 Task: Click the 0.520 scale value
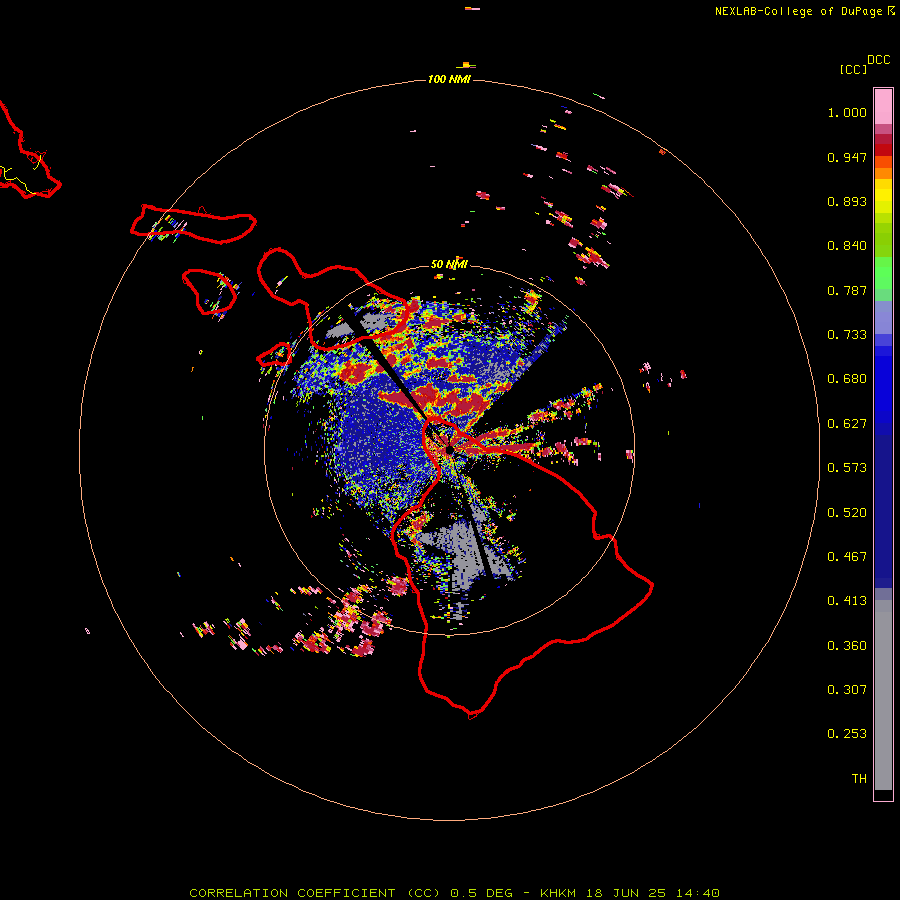tap(847, 513)
